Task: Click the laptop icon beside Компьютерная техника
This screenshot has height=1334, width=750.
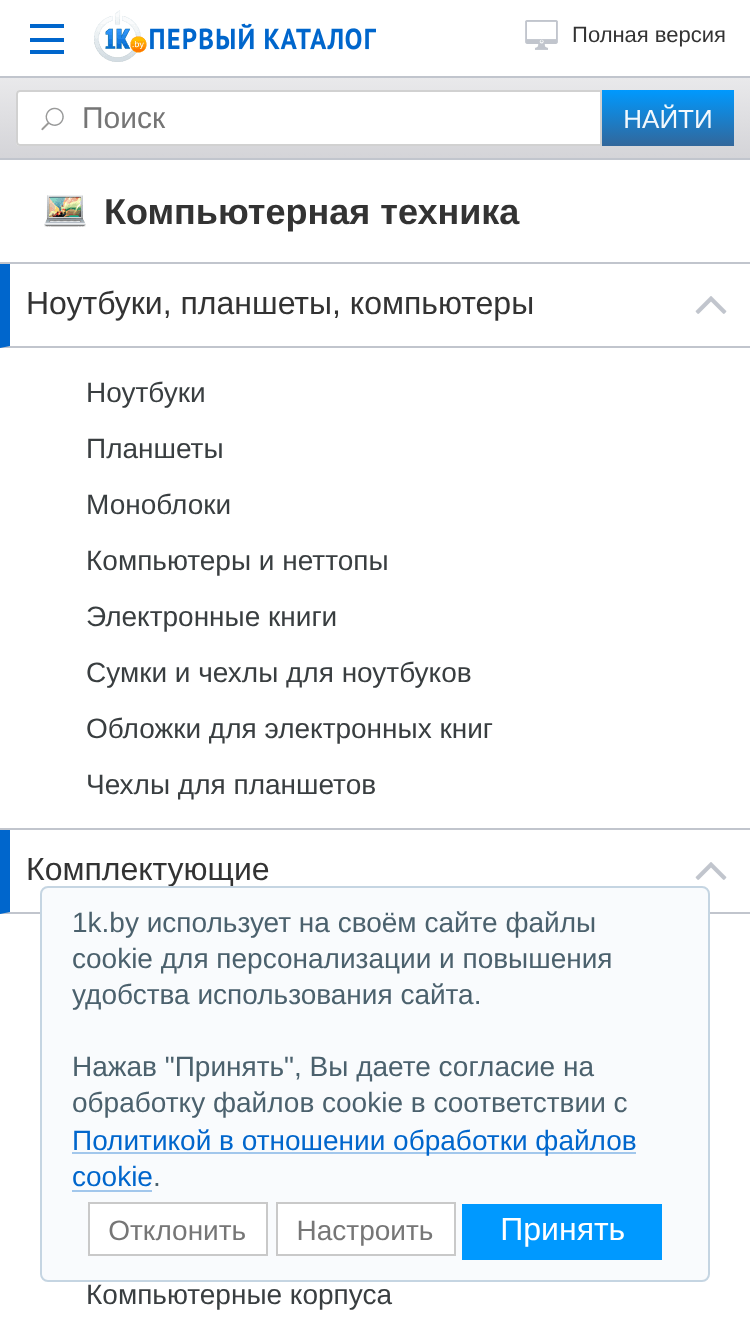Action: pyautogui.click(x=65, y=211)
